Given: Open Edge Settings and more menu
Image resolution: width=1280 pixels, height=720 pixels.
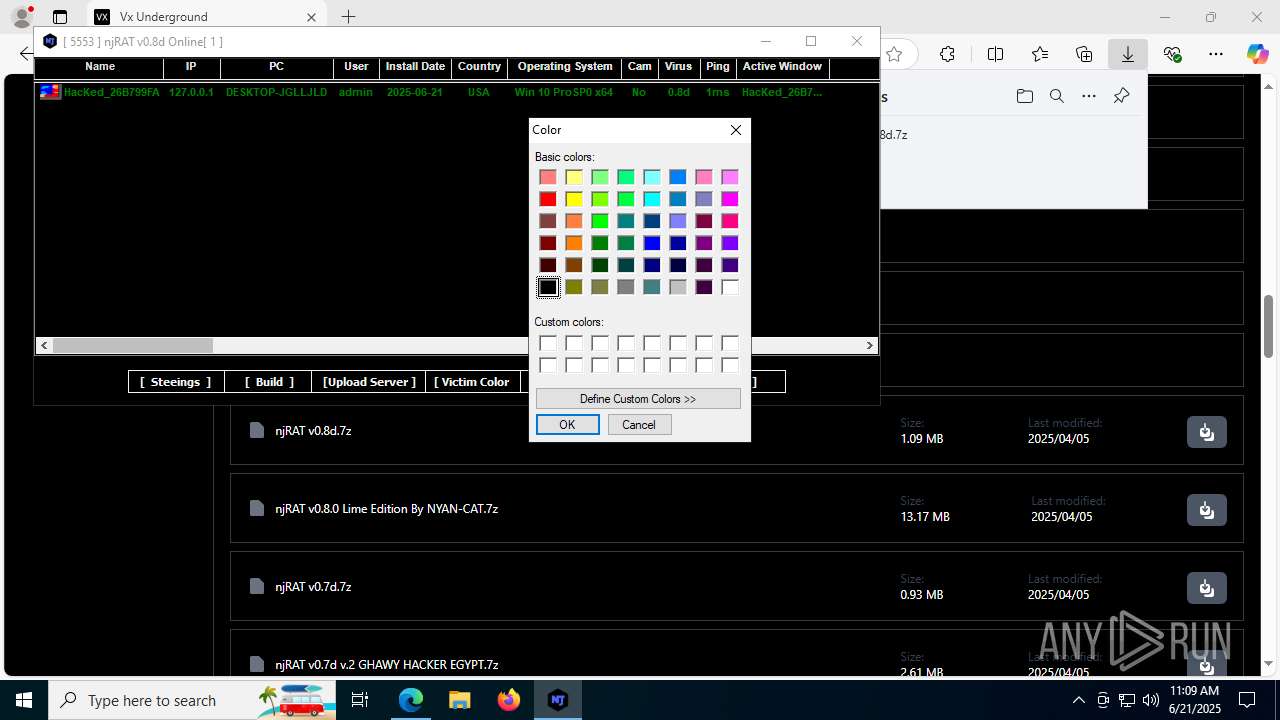Looking at the screenshot, I should pyautogui.click(x=1216, y=55).
